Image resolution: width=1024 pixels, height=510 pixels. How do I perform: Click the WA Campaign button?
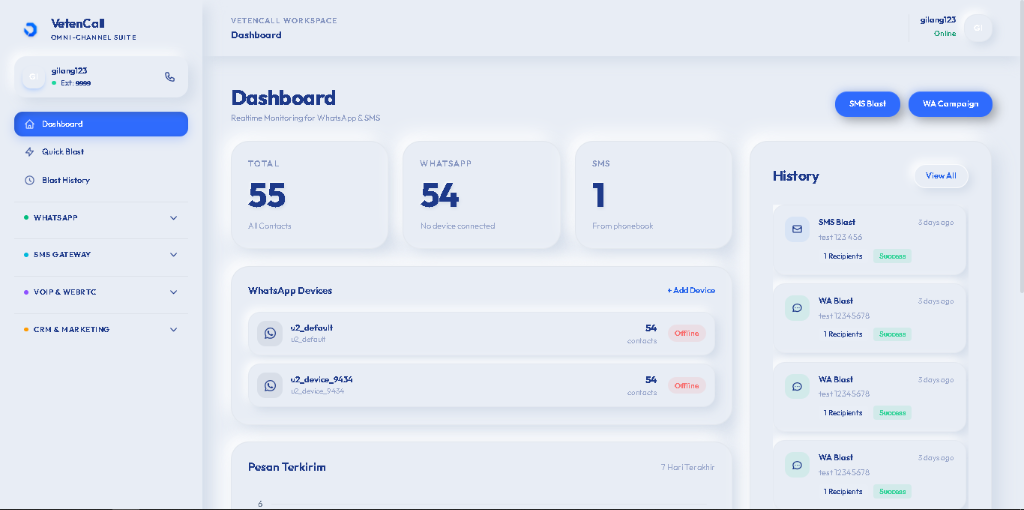pyautogui.click(x=950, y=104)
